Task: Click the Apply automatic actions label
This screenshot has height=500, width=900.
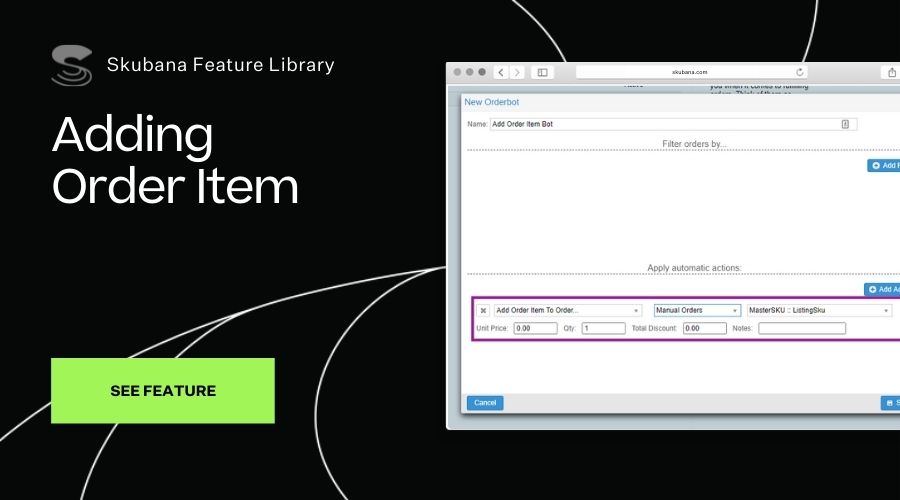Action: [x=694, y=268]
